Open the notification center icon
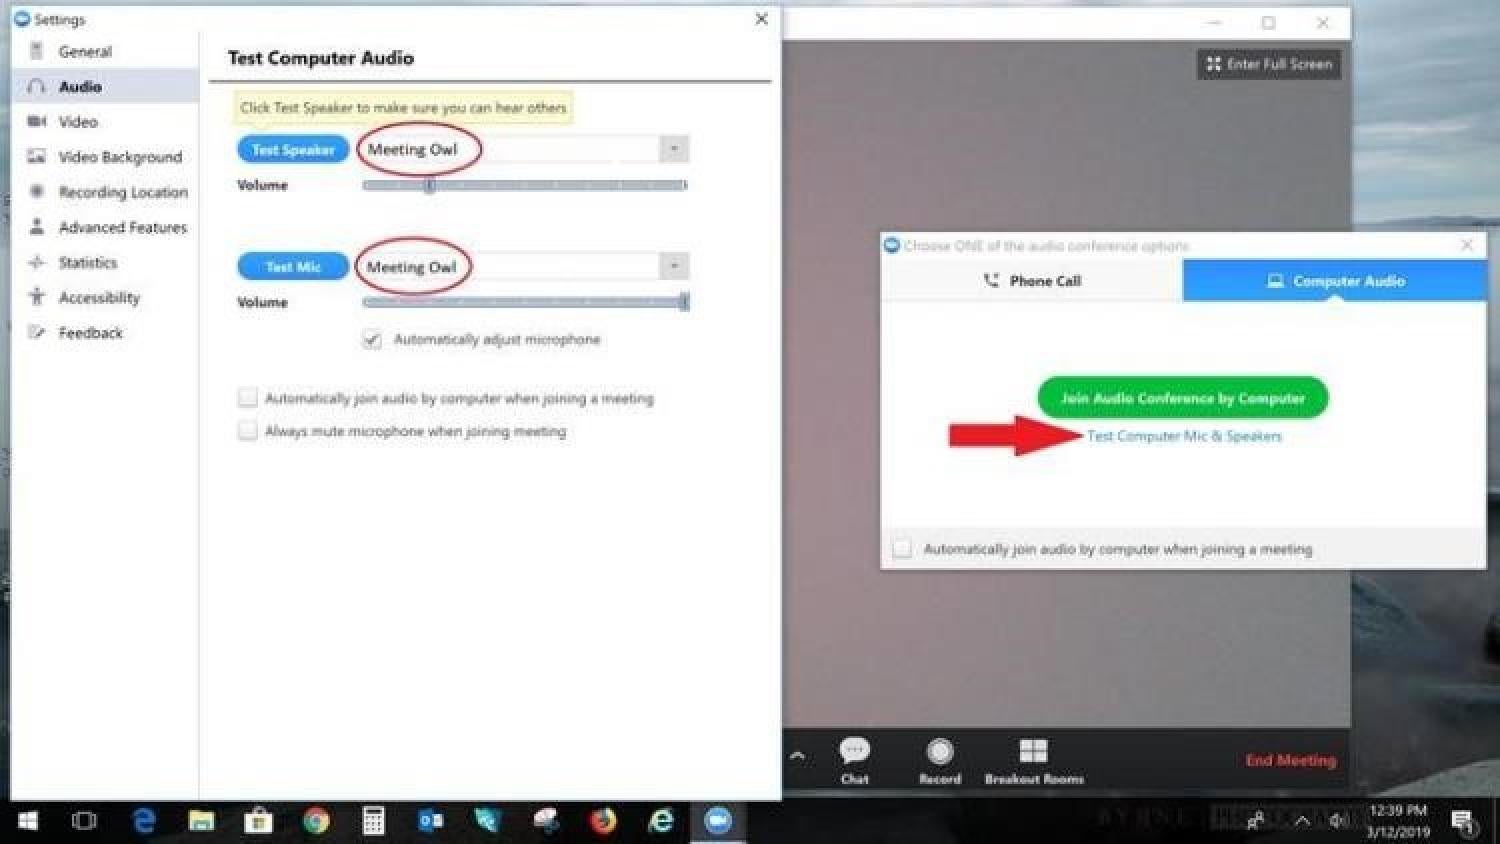This screenshot has width=1500, height=844. [x=1465, y=822]
